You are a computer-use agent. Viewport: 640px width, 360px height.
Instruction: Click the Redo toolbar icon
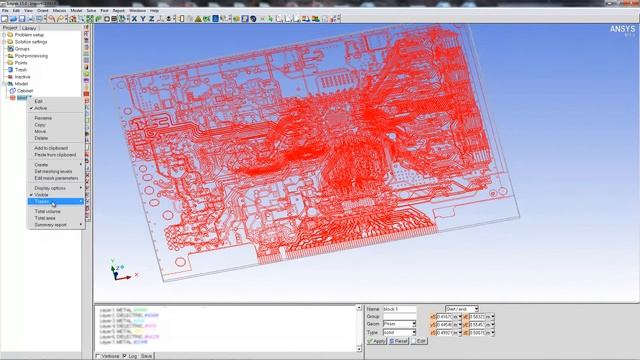coord(60,19)
